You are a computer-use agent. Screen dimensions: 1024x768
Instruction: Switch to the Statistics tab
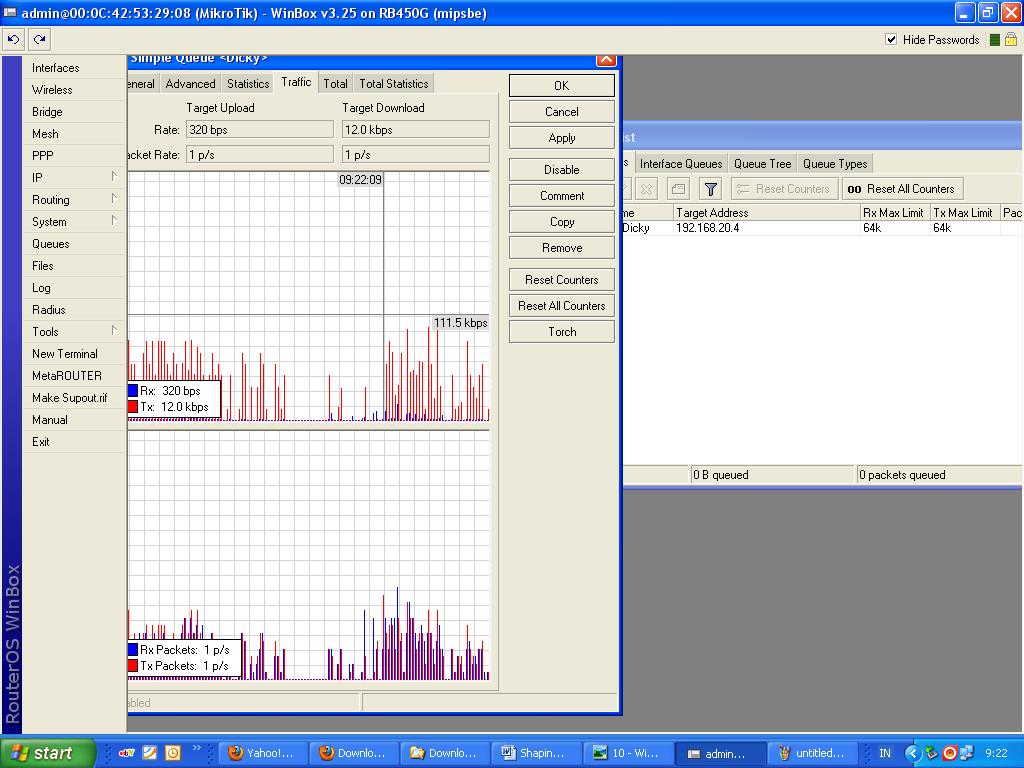[248, 84]
